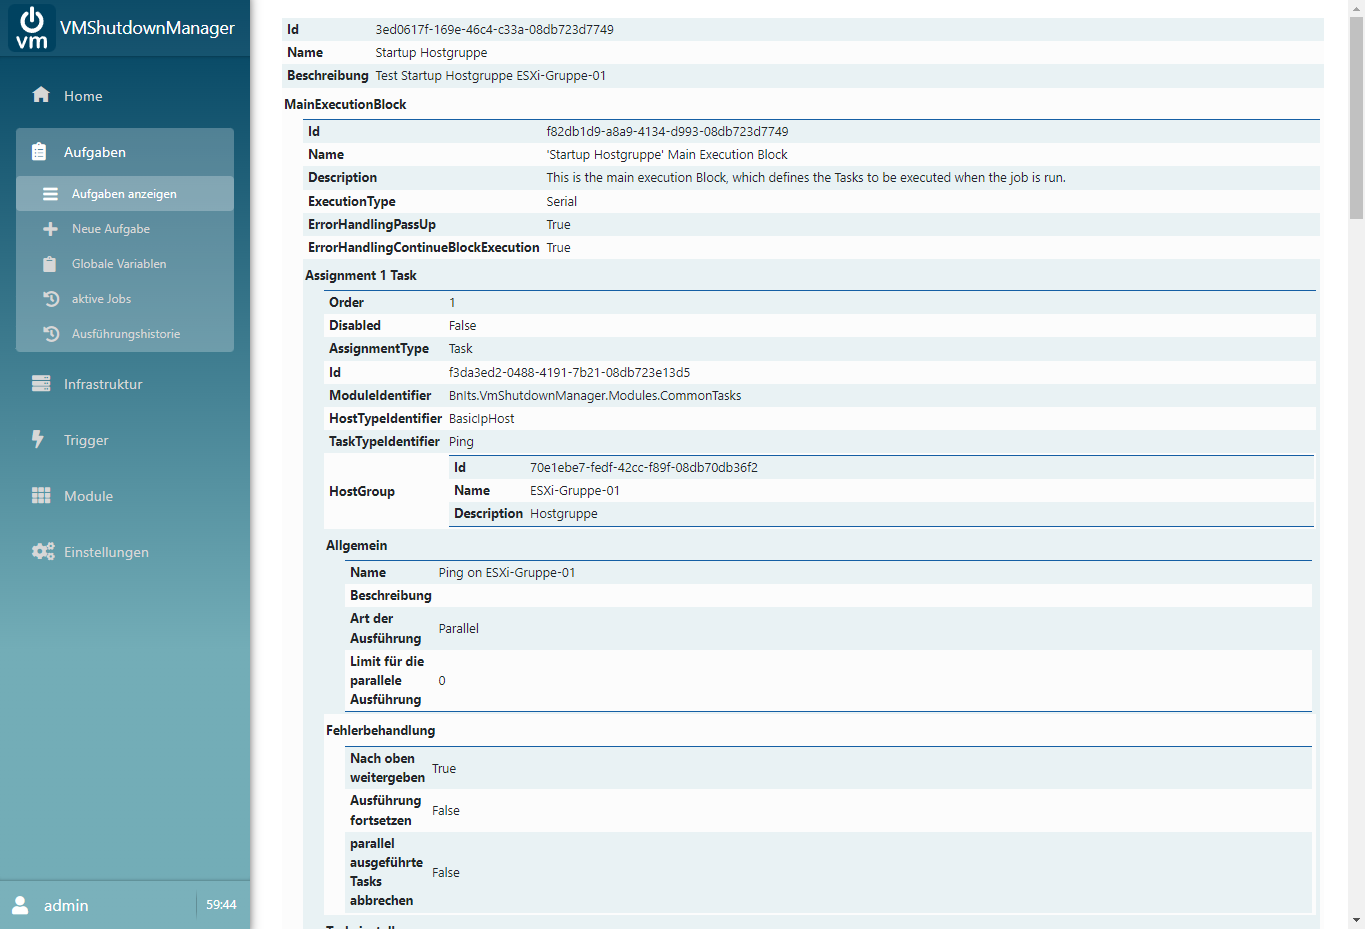Click job Id 3ed0617f-169e-46c4-c33a-08db723d7749

point(494,30)
